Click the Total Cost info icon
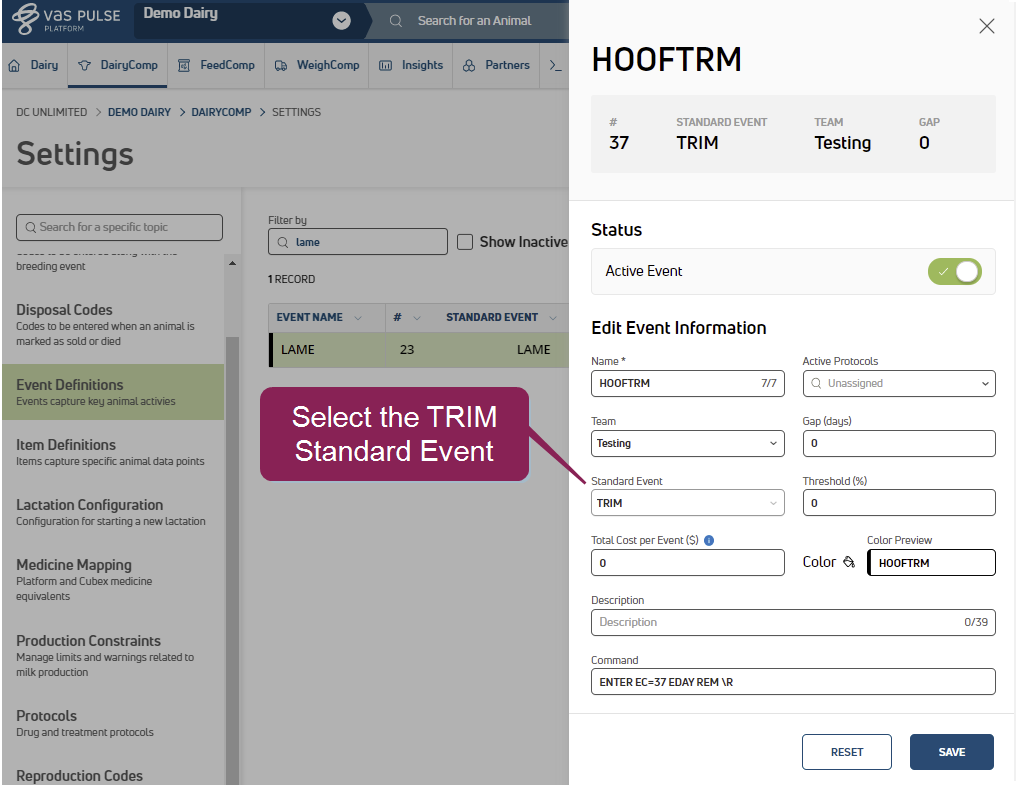The height and width of the screenshot is (785, 1018). (709, 540)
